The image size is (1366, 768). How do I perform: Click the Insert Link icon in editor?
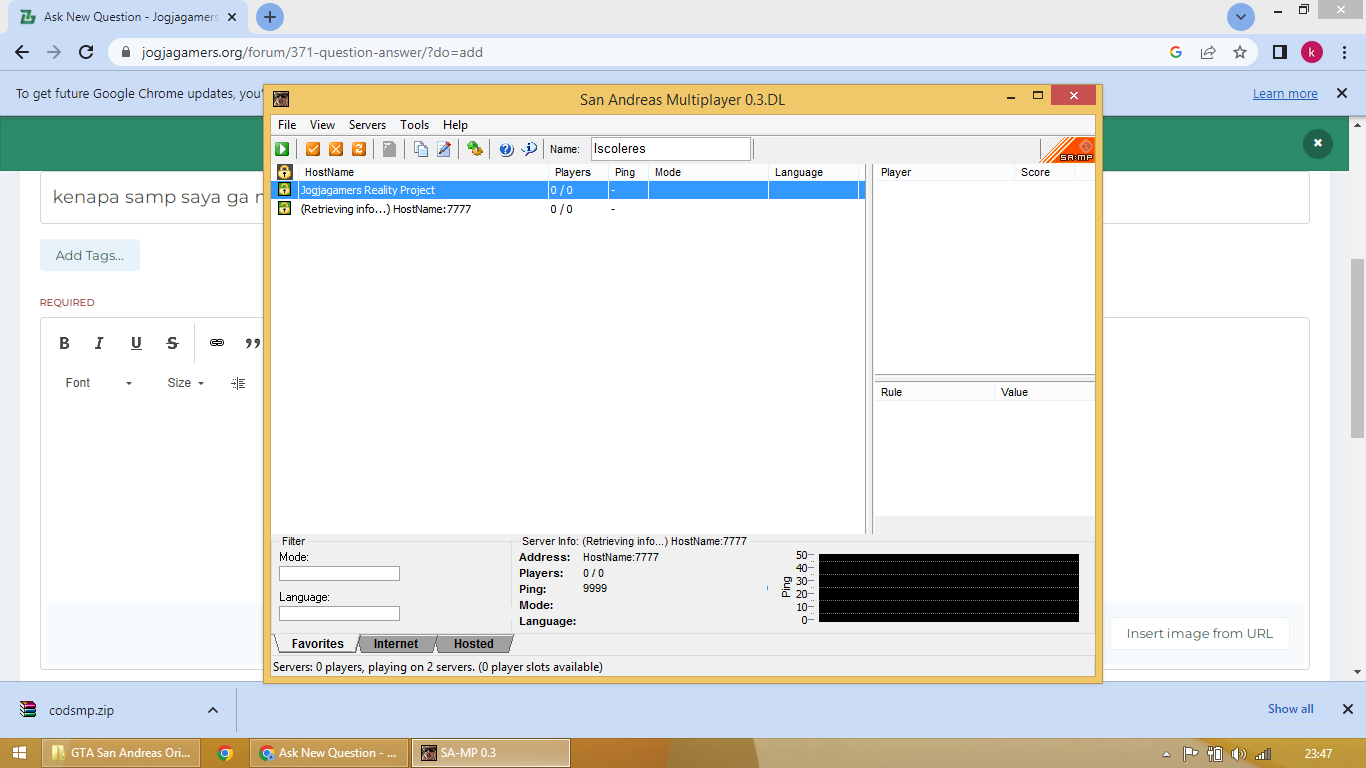[217, 343]
